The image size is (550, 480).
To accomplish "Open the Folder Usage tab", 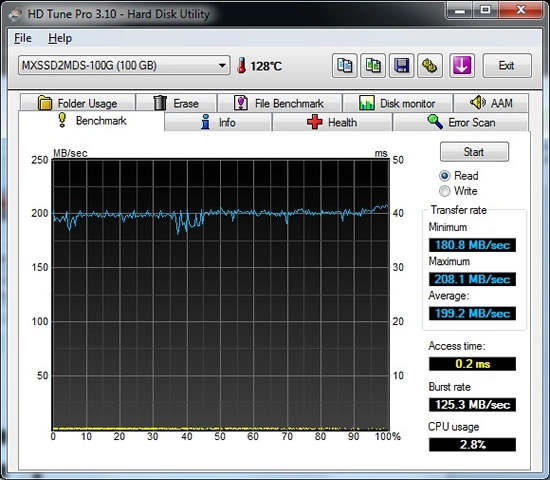I will (78, 103).
